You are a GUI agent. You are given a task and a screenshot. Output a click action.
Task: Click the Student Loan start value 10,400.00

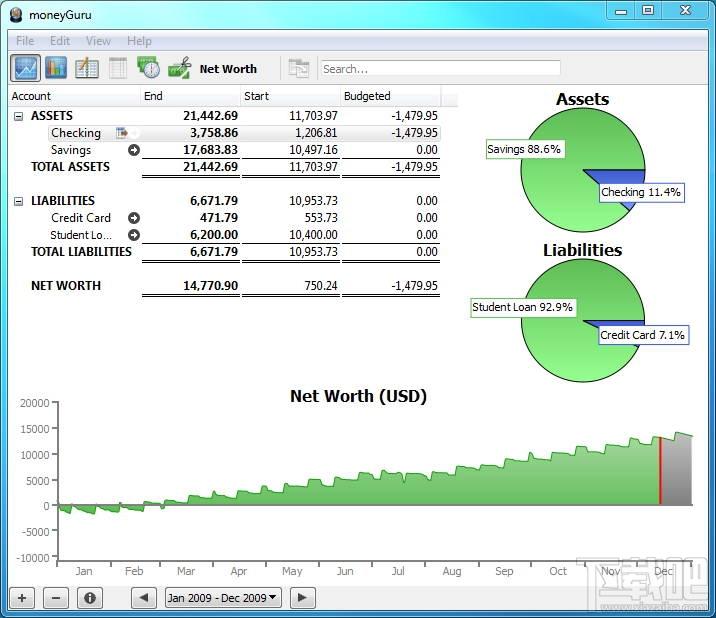click(313, 235)
